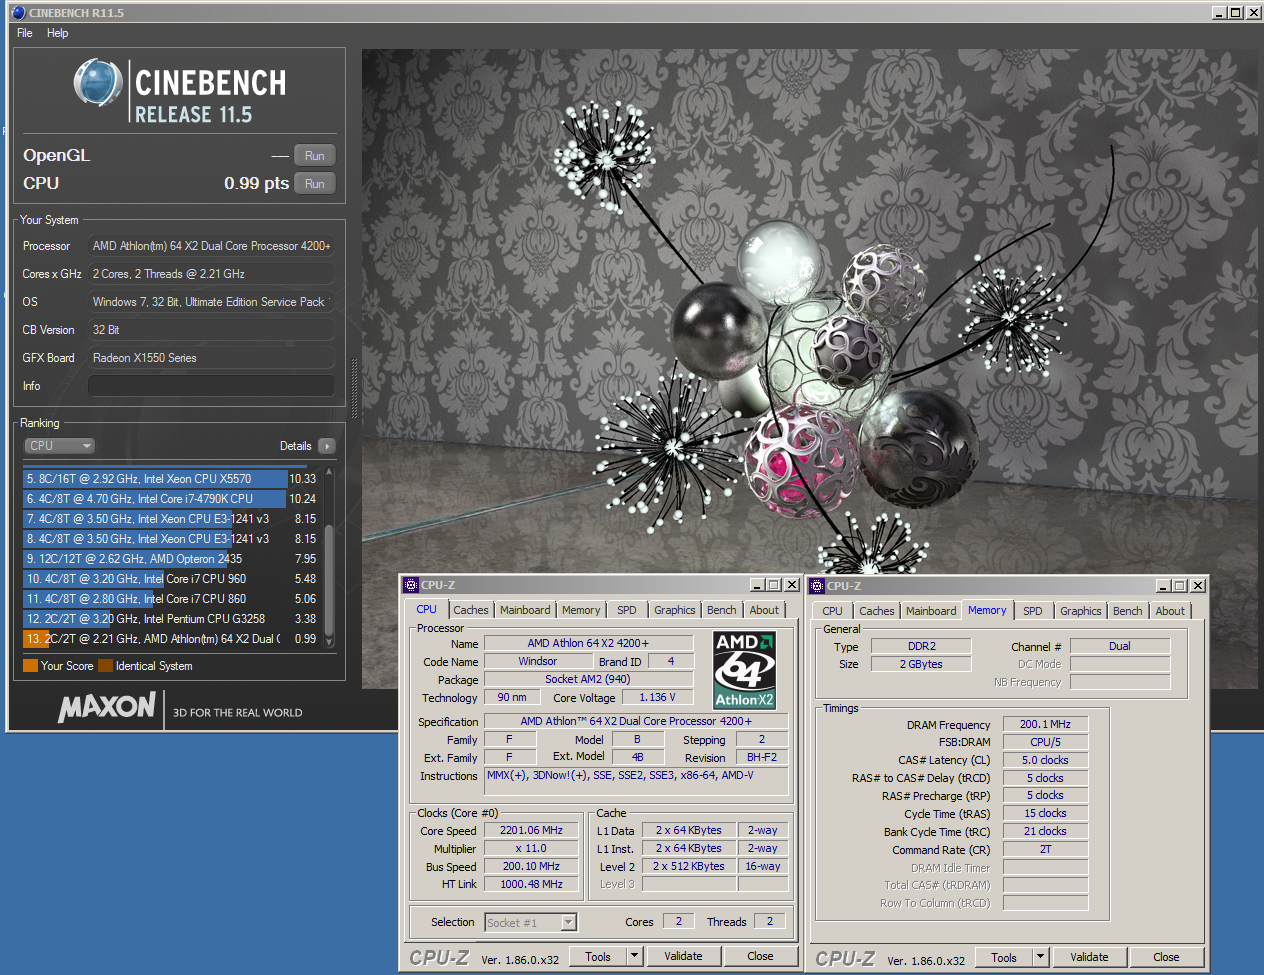This screenshot has height=975, width=1264.
Task: Click the ranking list scroll down arrow
Action: tap(329, 642)
